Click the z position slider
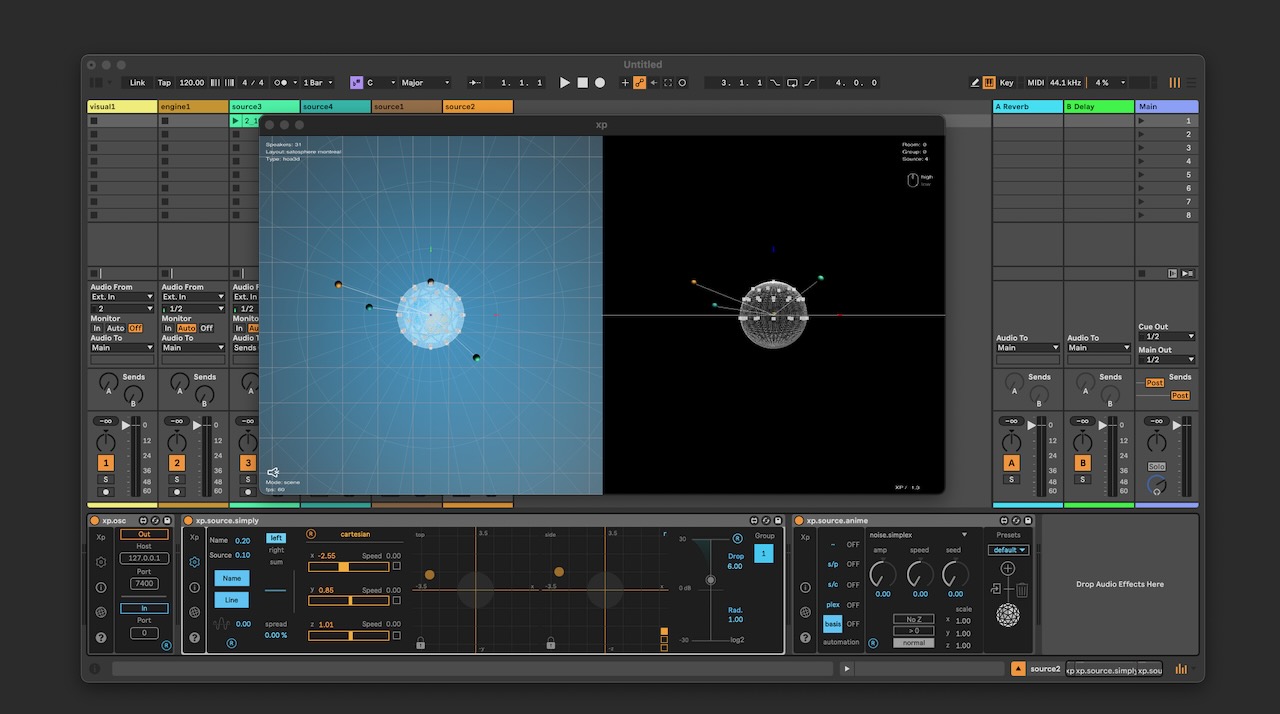The image size is (1280, 714). click(x=348, y=635)
